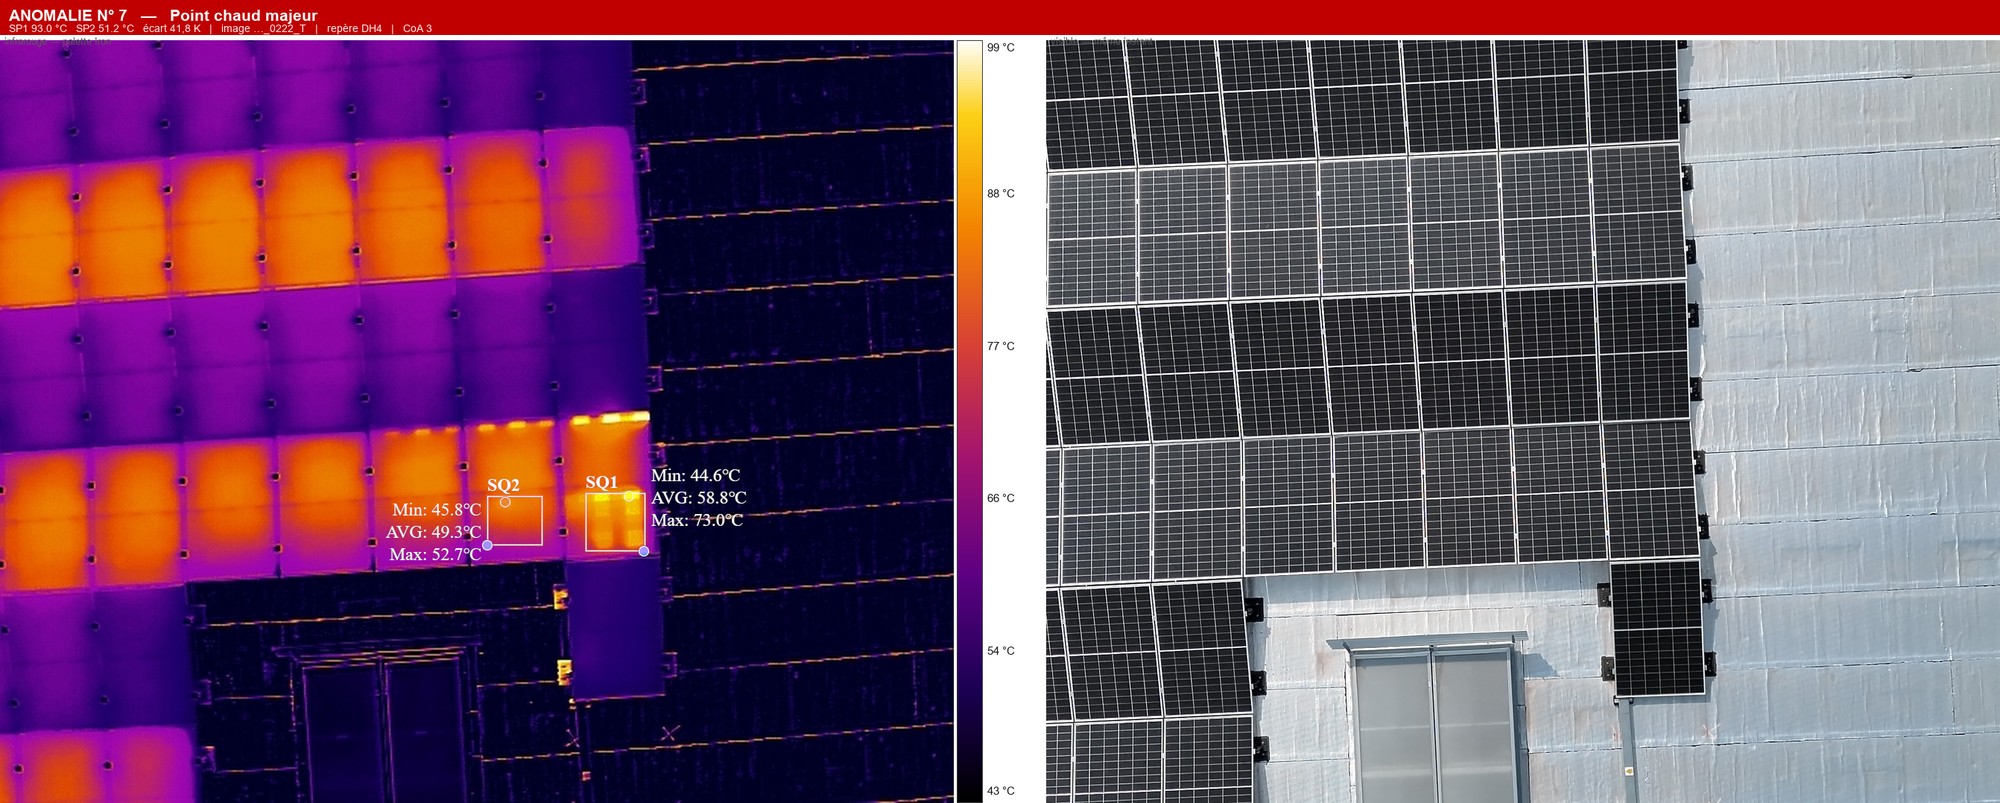Click the "Min: 44.6°C" reading
The height and width of the screenshot is (803, 2000).
696,476
